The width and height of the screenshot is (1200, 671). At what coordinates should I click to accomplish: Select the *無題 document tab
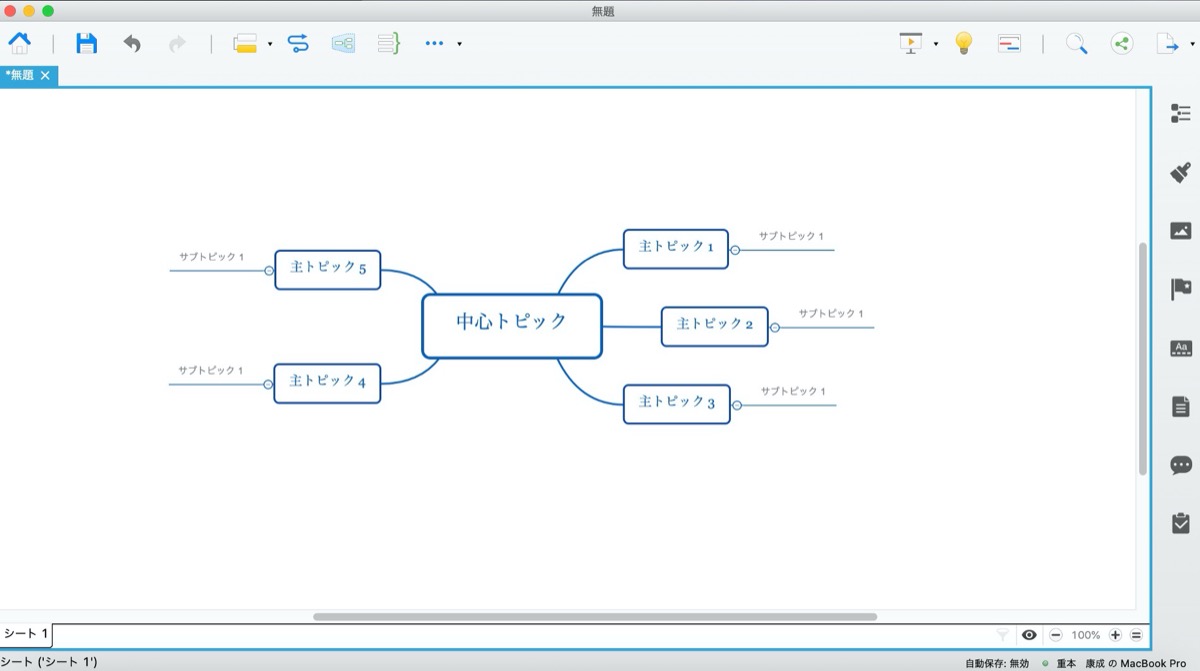tap(20, 75)
